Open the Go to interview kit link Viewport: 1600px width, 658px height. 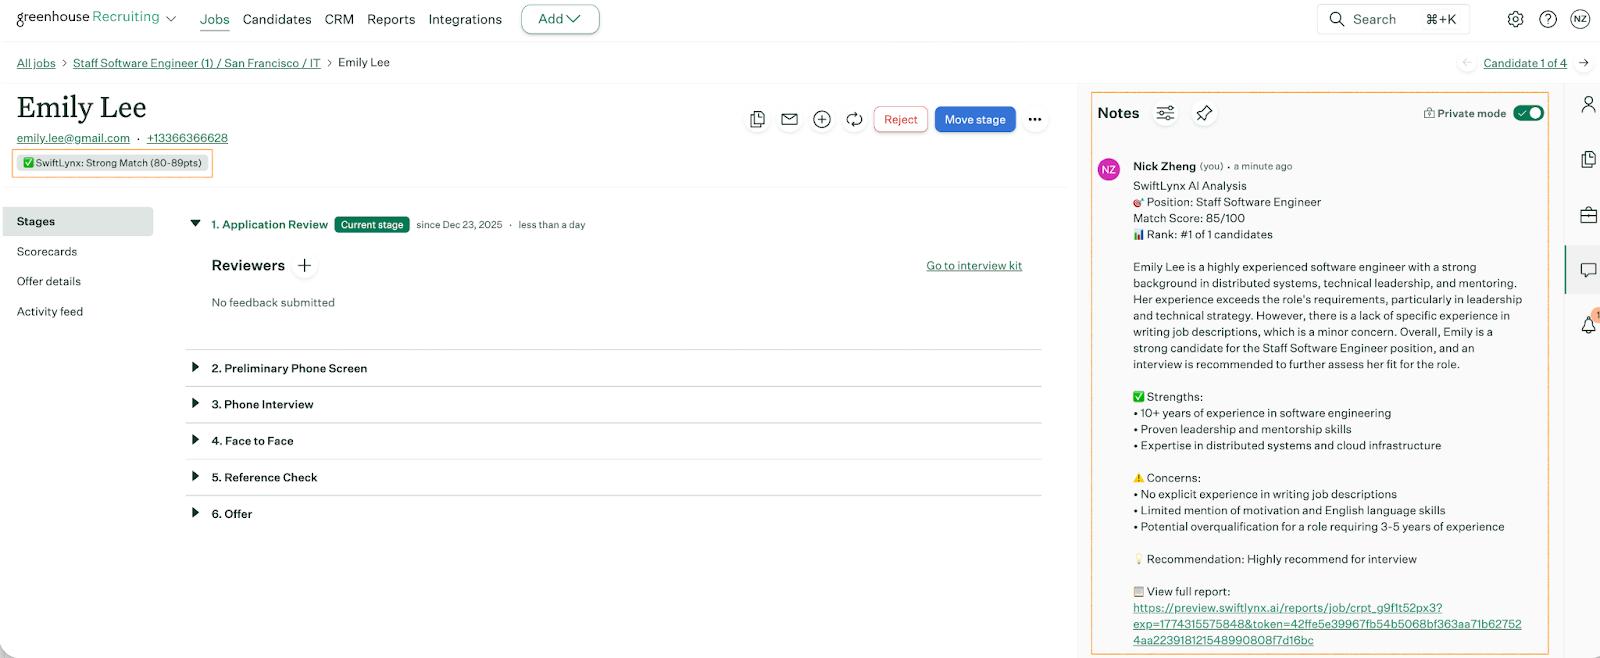(974, 266)
